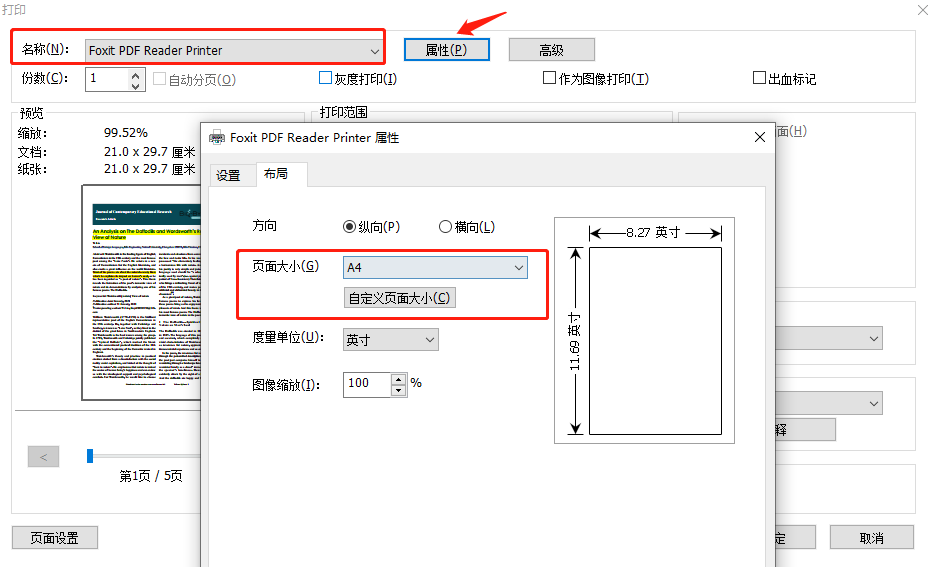Go to previous page with the < arrow
Image resolution: width=936 pixels, height=567 pixels.
tap(43, 457)
